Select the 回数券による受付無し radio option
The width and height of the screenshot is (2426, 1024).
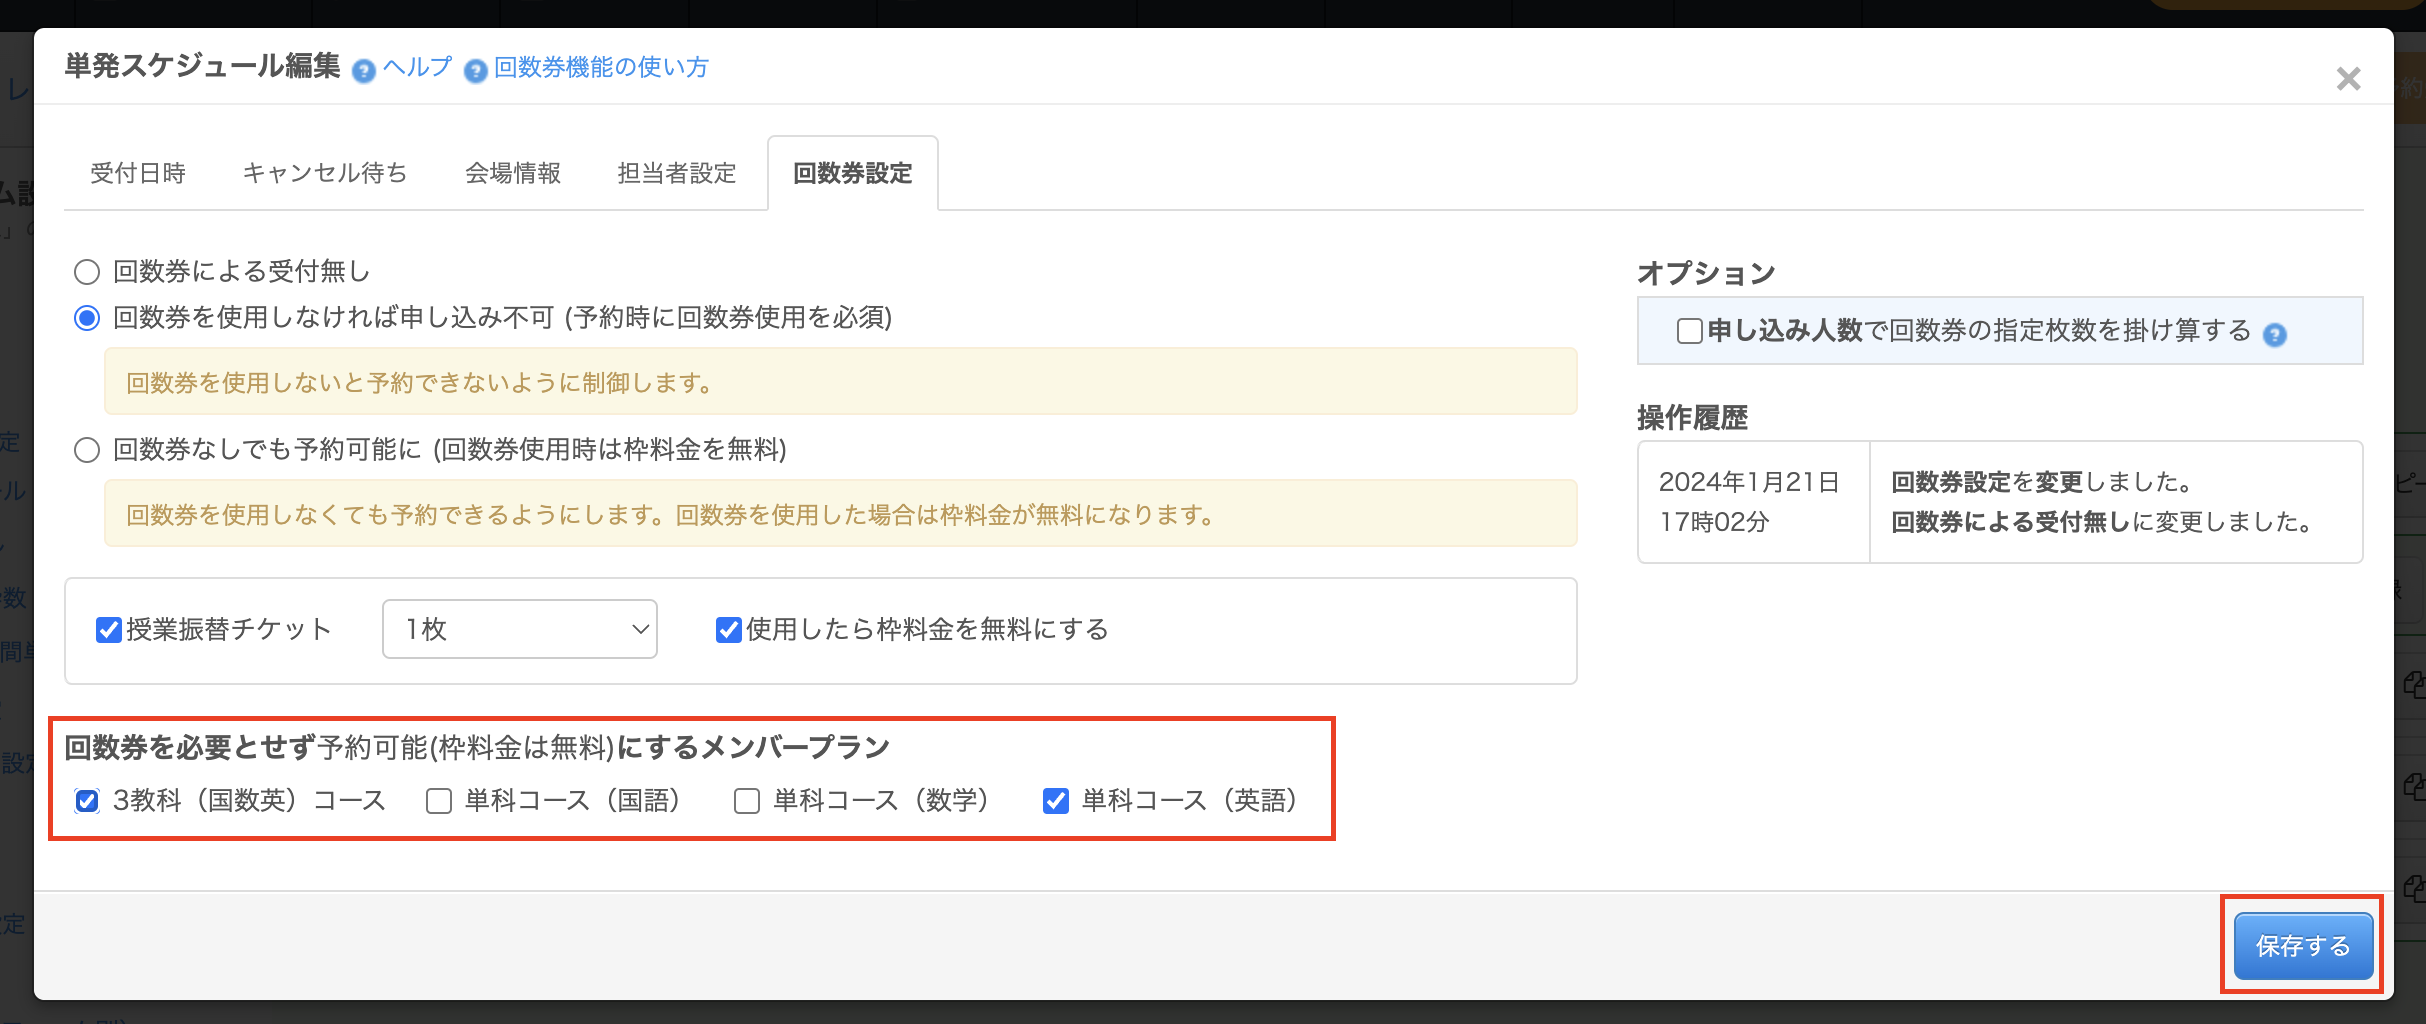click(88, 272)
